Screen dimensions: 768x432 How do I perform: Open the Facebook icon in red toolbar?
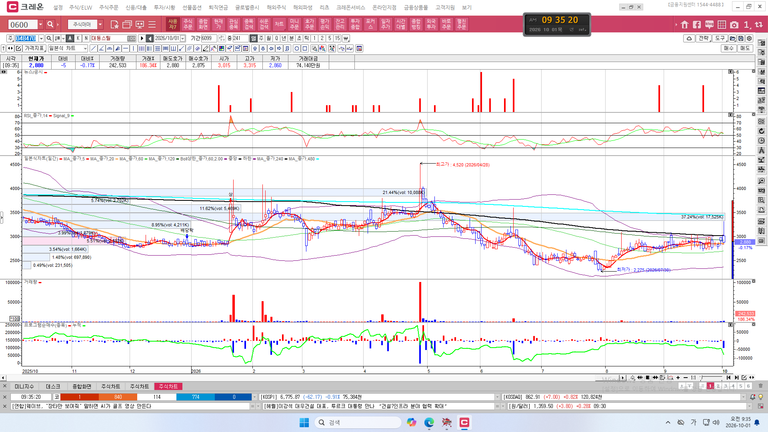[696, 24]
